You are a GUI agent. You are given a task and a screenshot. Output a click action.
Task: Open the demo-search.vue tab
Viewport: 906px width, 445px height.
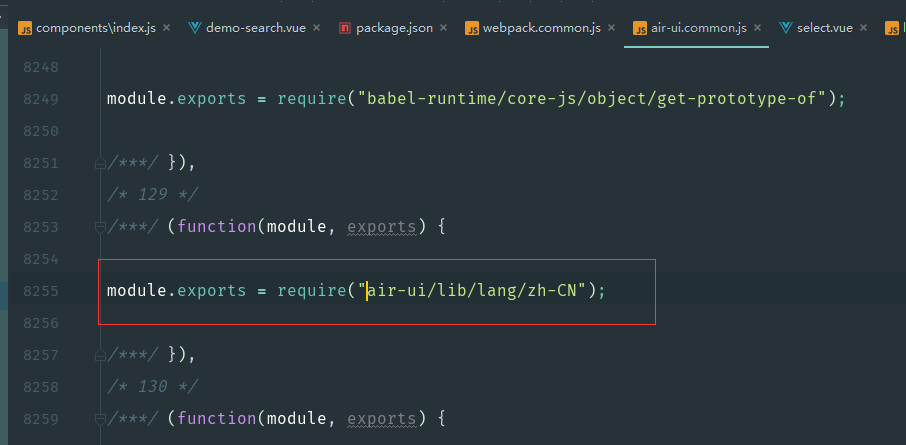pos(255,28)
